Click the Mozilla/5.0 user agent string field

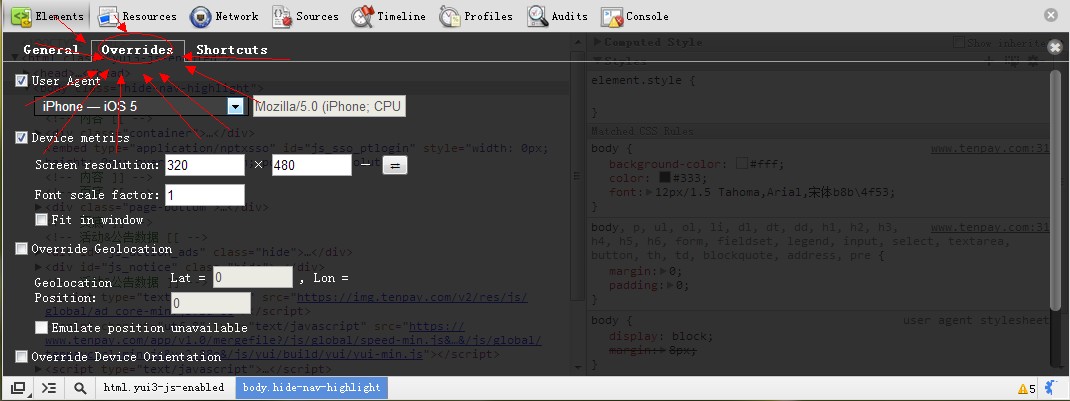[x=329, y=106]
